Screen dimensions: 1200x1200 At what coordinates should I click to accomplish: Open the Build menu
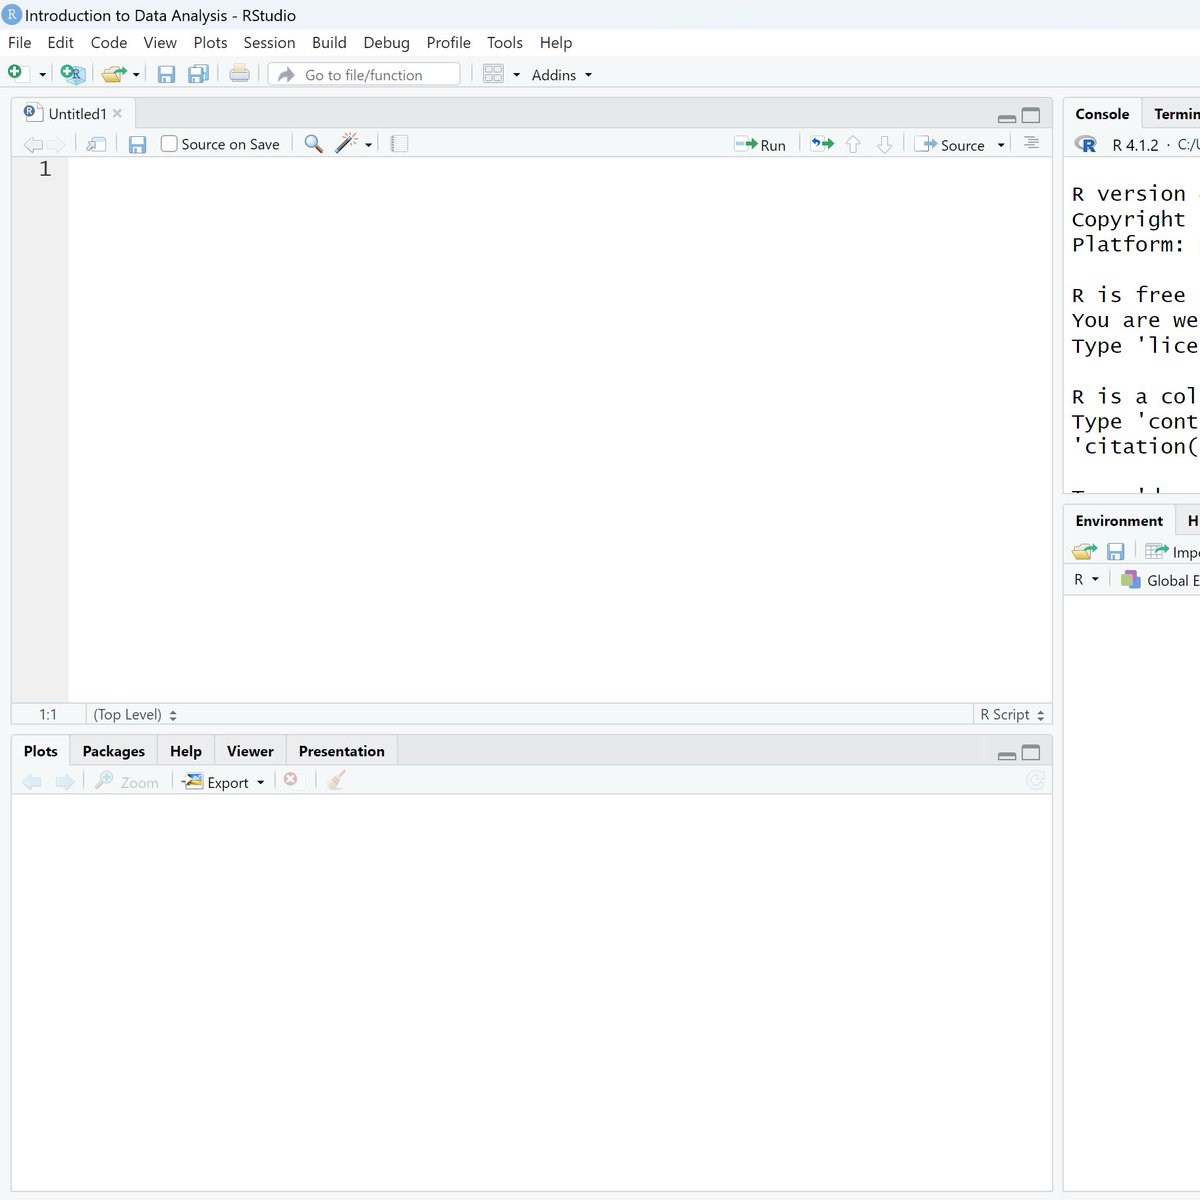pyautogui.click(x=329, y=43)
